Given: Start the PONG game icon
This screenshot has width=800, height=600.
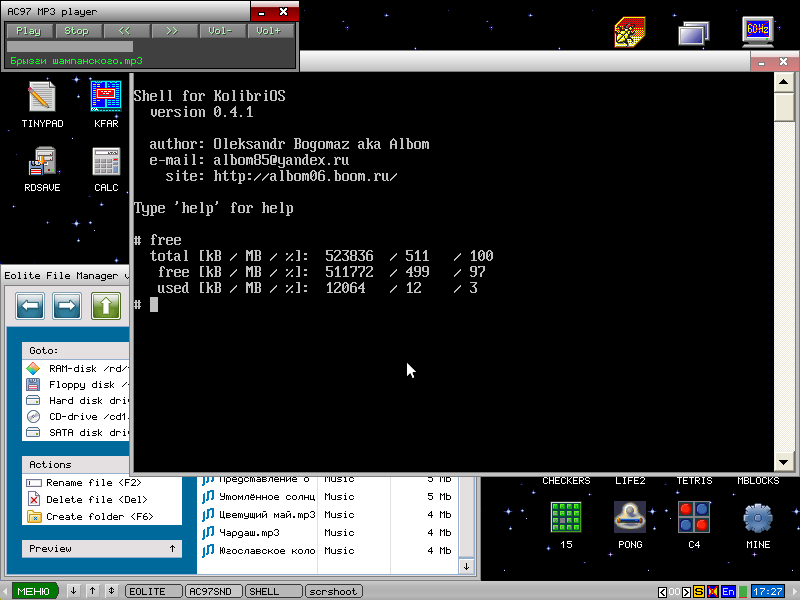Looking at the screenshot, I should tap(630, 517).
